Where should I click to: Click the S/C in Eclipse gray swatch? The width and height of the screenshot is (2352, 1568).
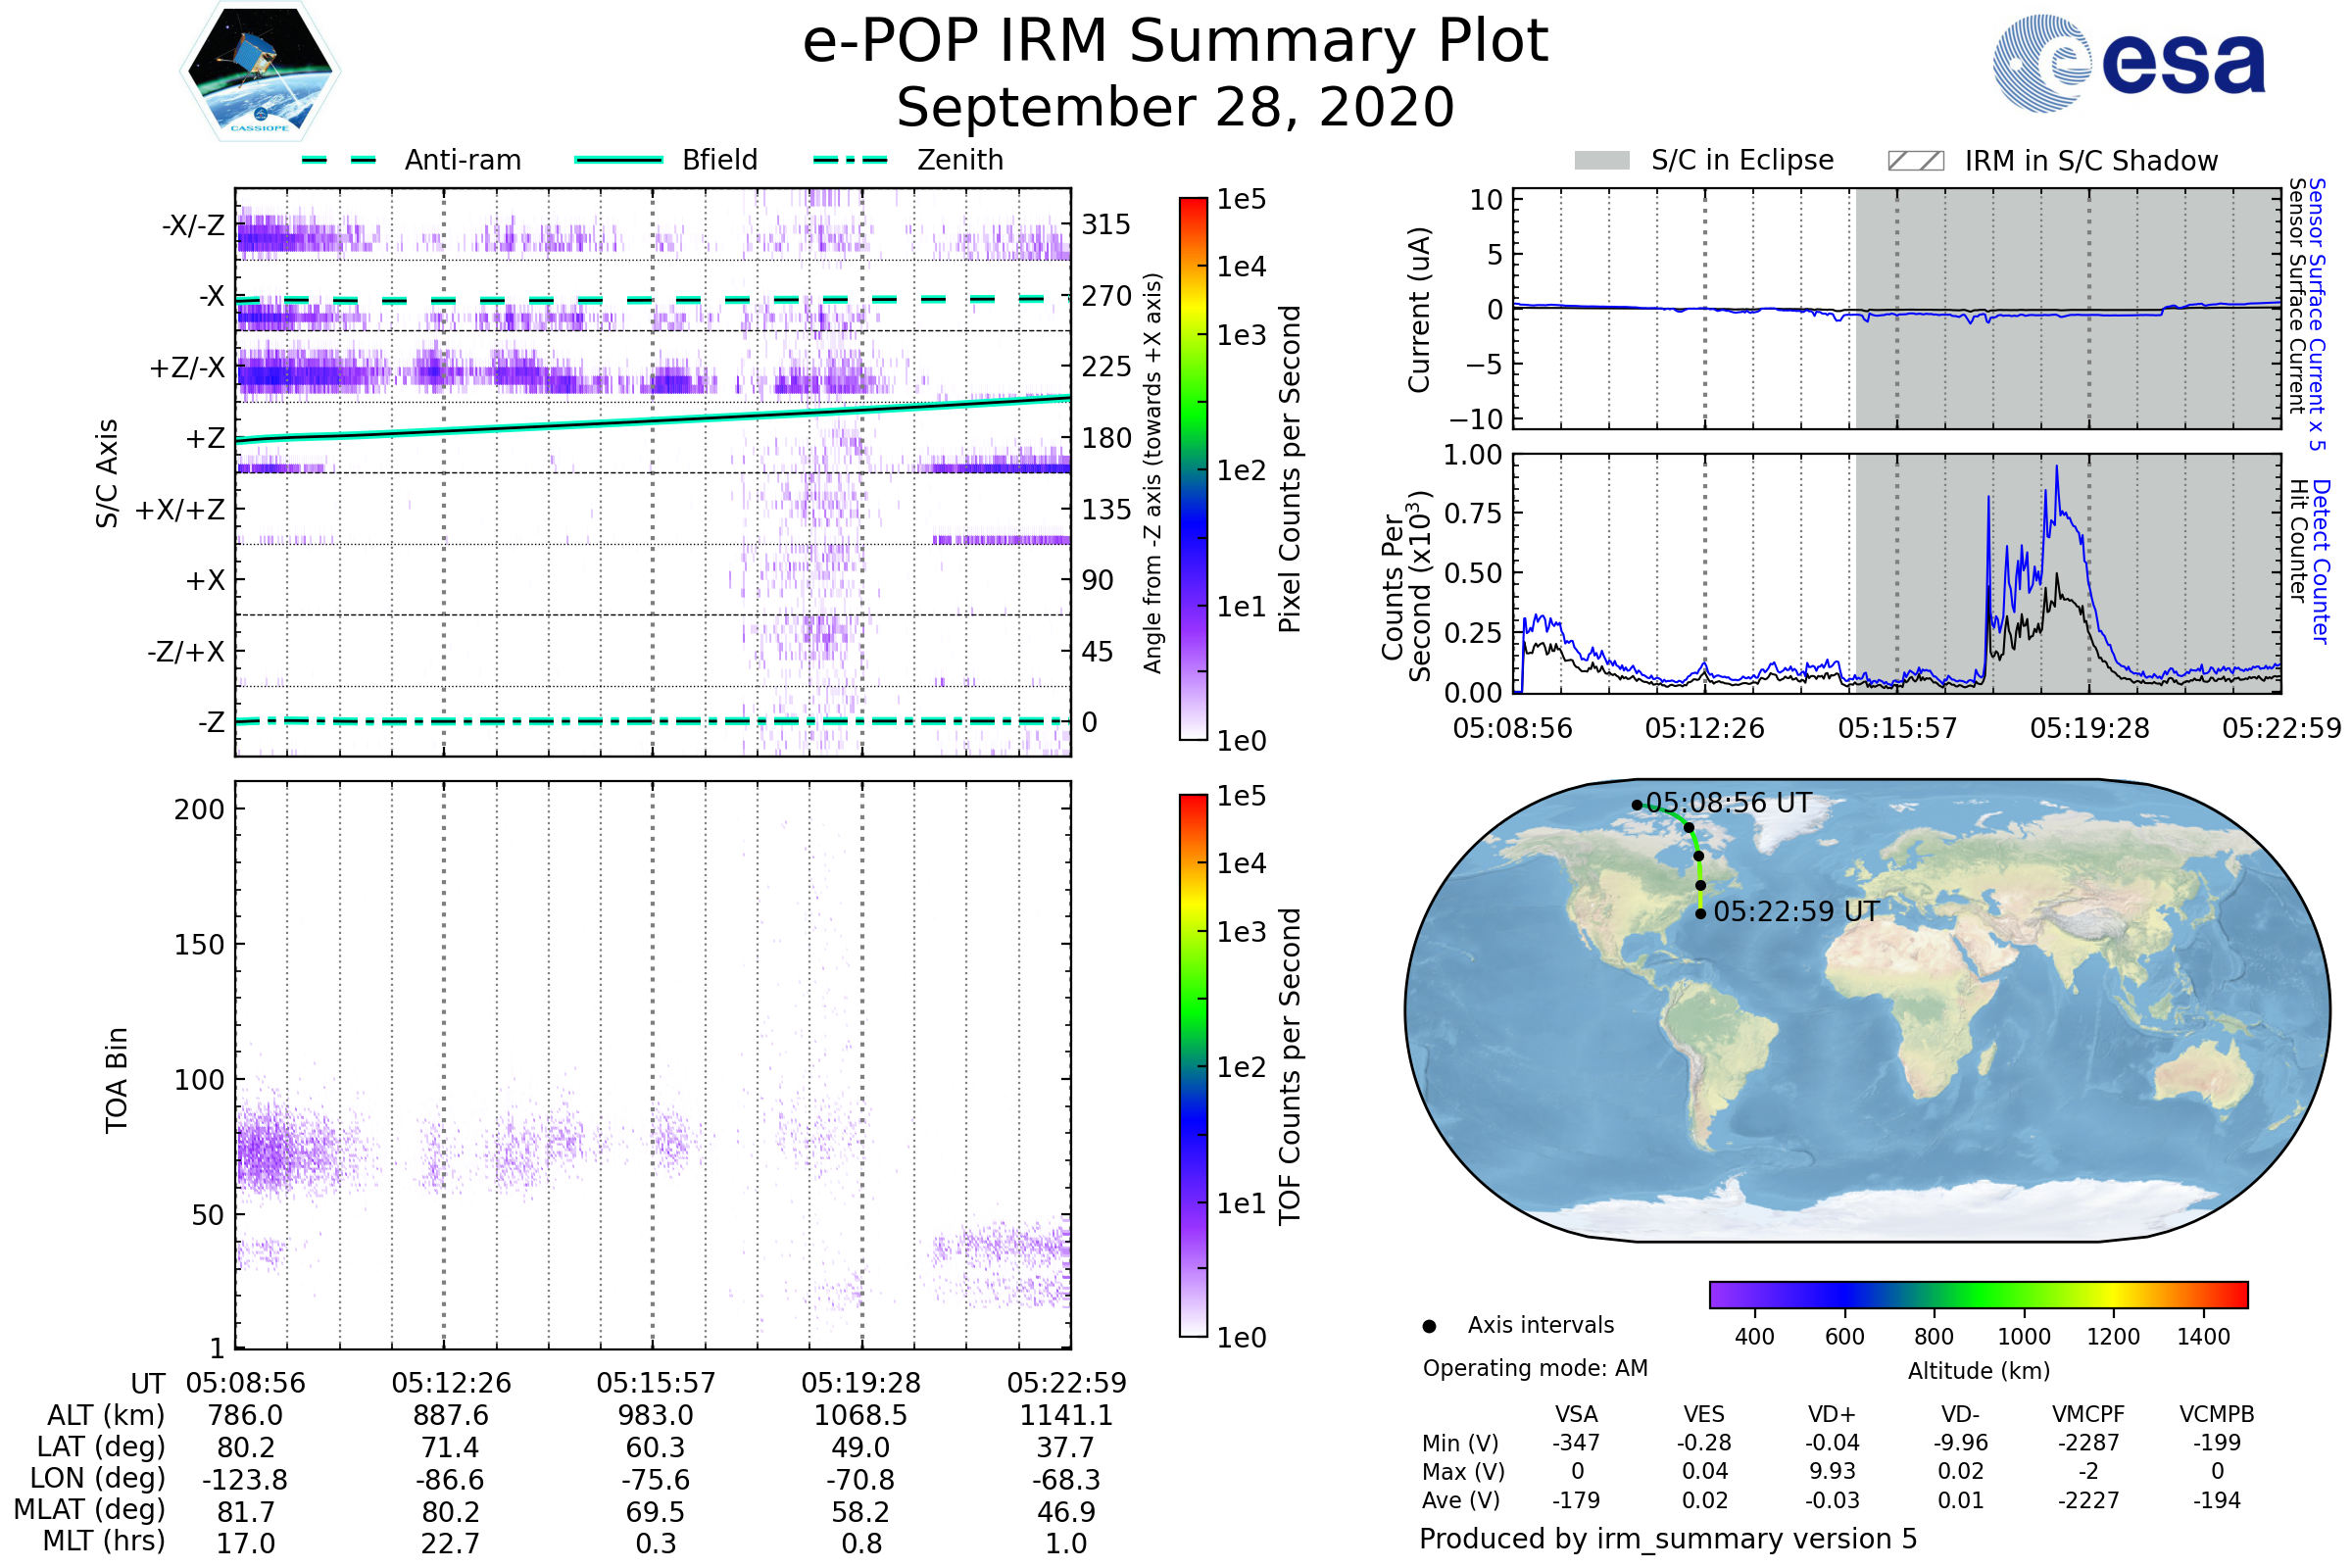(x=1601, y=161)
